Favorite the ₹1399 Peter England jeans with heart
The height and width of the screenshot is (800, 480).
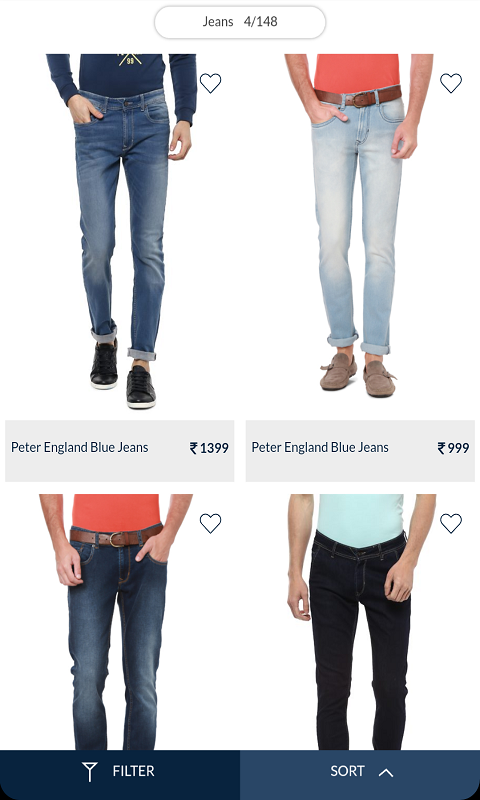(x=210, y=83)
